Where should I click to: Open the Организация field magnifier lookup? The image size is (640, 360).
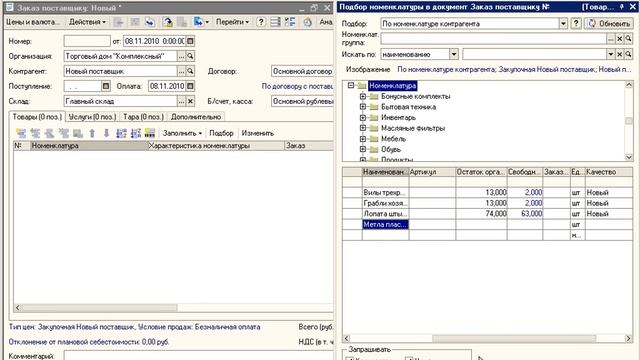190,56
